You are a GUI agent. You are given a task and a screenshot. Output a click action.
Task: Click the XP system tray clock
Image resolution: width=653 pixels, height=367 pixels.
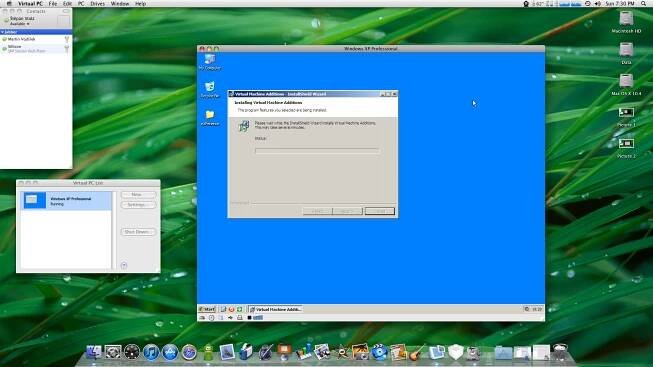click(537, 309)
